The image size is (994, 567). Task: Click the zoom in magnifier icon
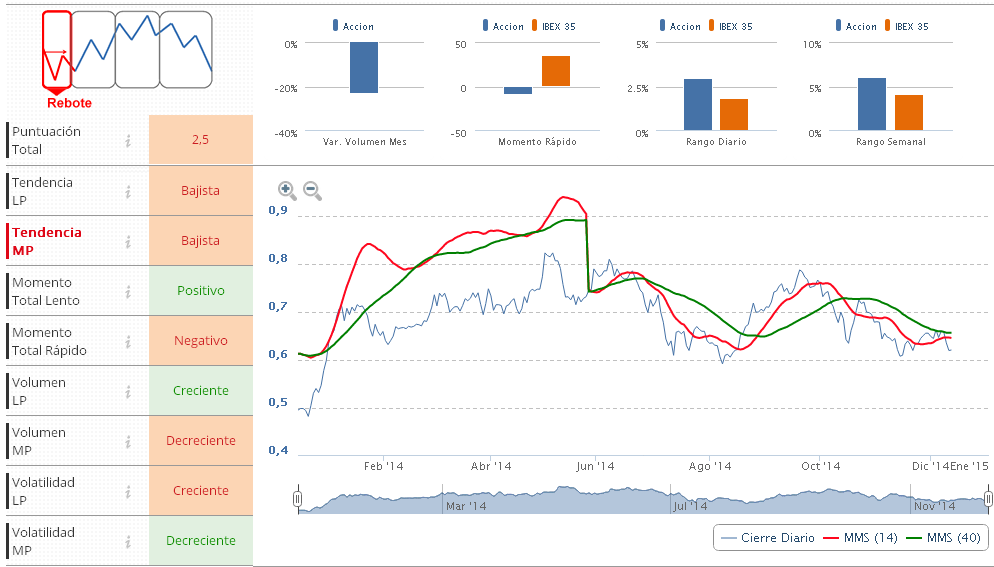click(286, 189)
